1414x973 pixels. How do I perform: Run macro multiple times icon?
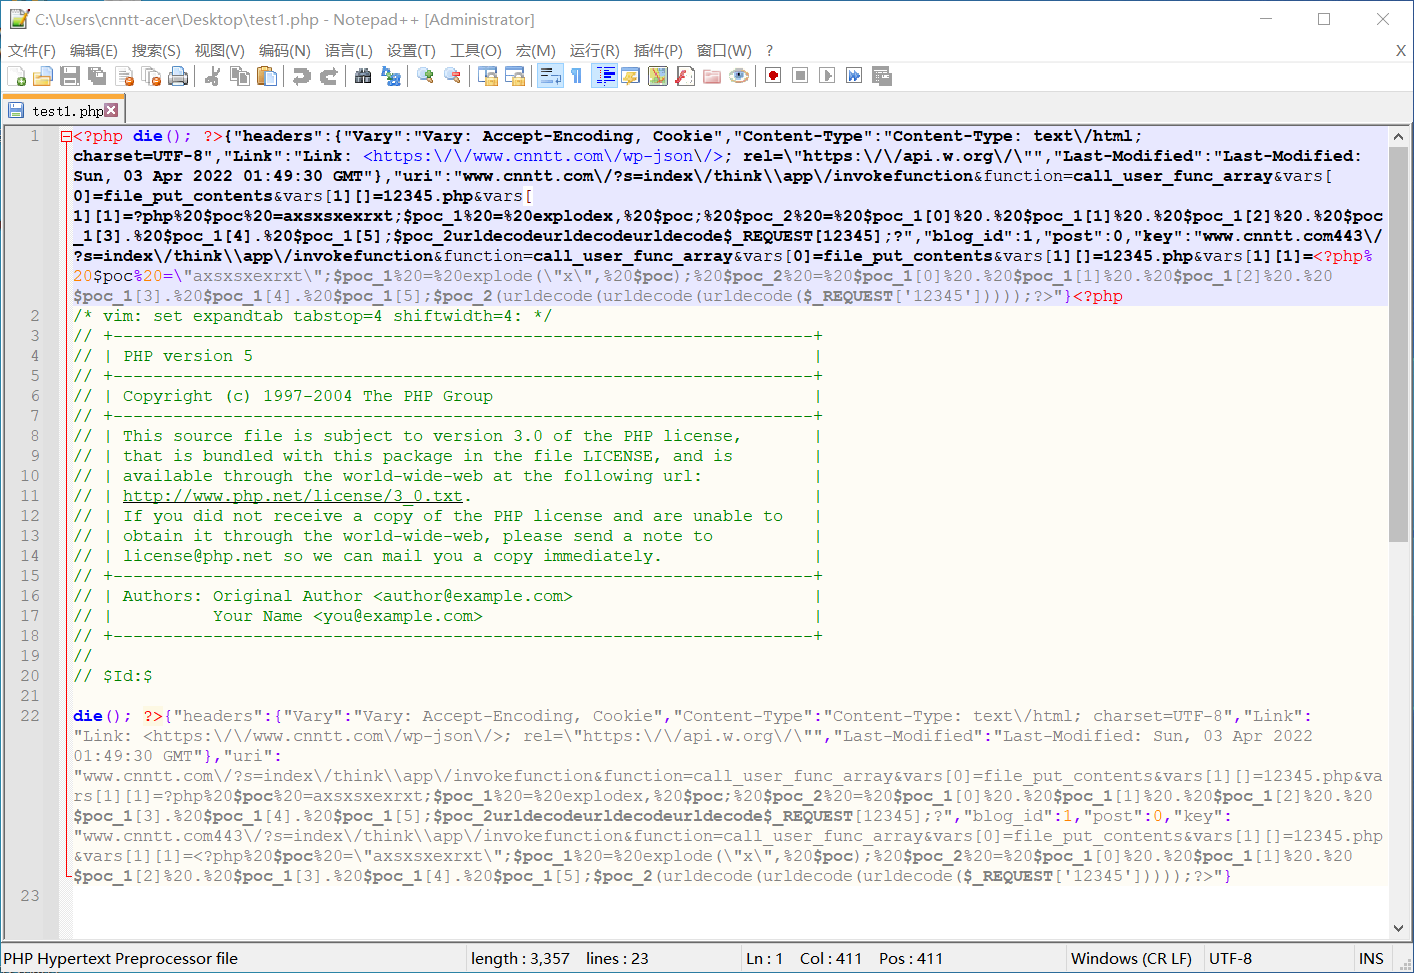click(x=854, y=76)
